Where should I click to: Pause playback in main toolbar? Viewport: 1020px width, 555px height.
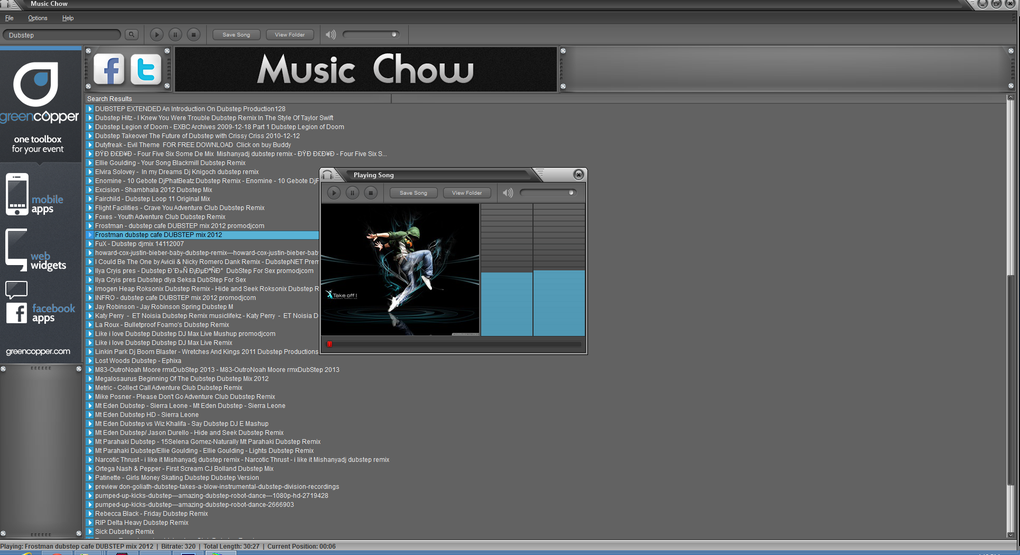(x=175, y=35)
